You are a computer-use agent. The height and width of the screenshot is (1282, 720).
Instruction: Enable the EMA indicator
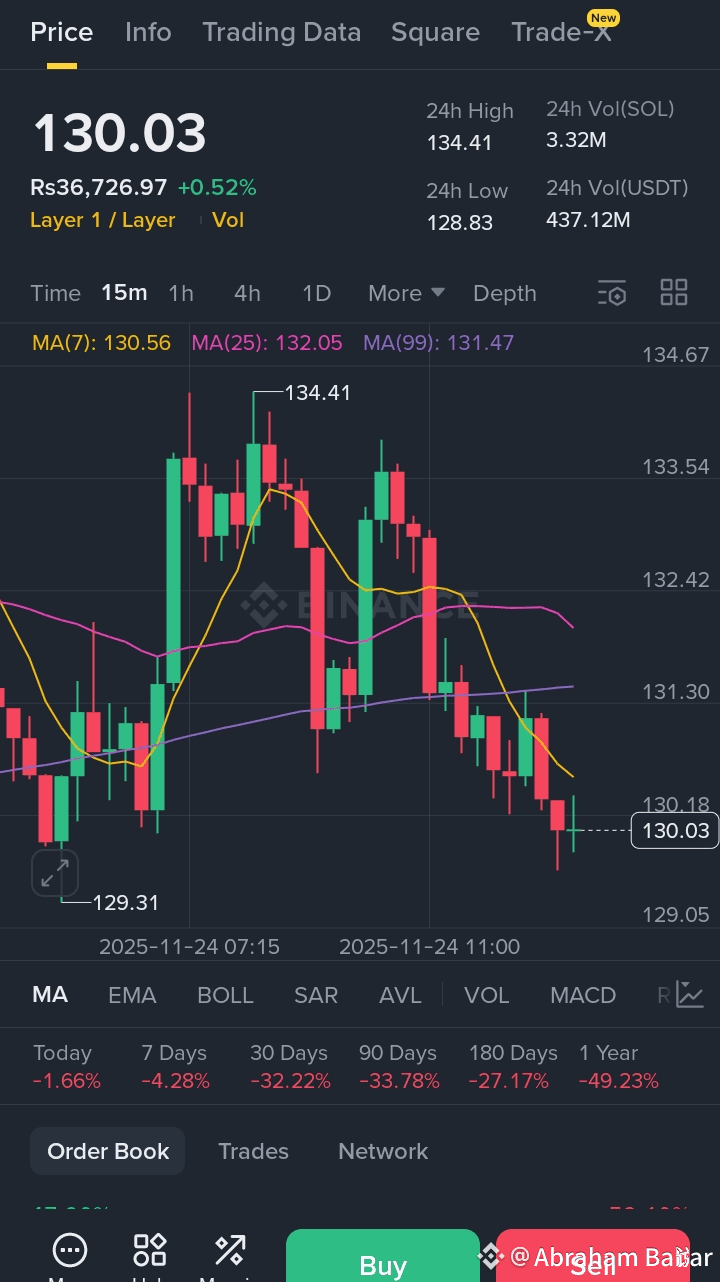pyautogui.click(x=132, y=995)
